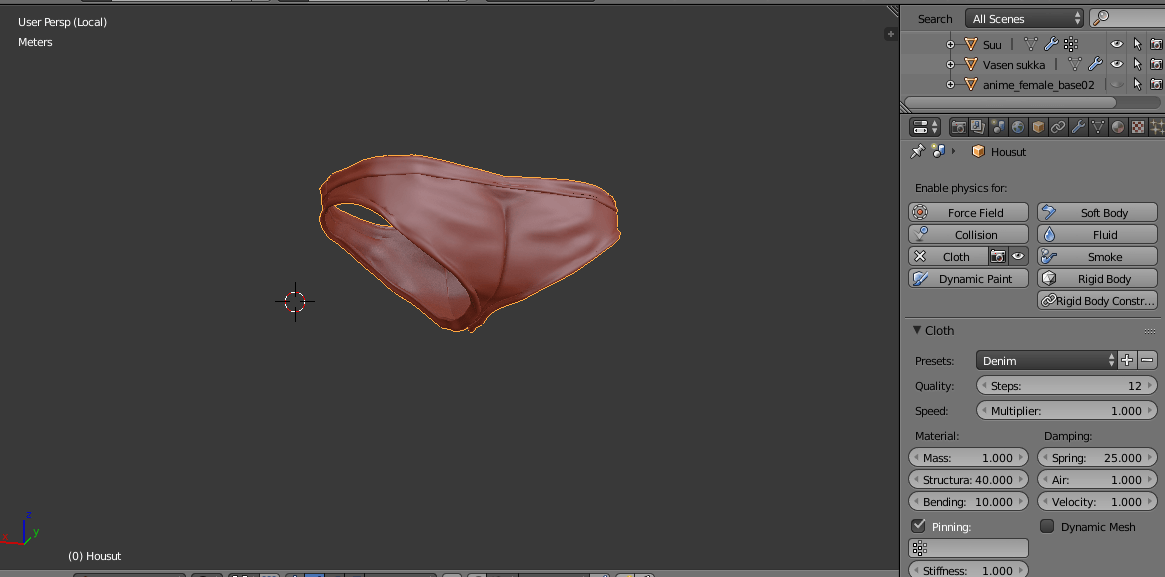Open the All Scenes display dropdown

(1023, 17)
